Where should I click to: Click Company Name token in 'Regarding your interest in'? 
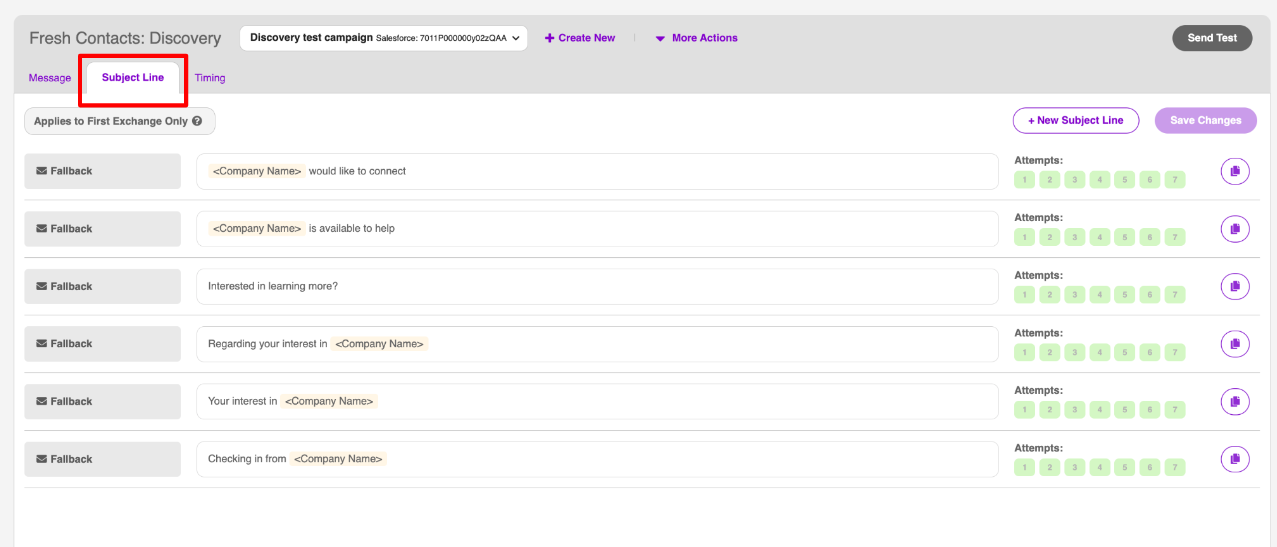pos(379,344)
